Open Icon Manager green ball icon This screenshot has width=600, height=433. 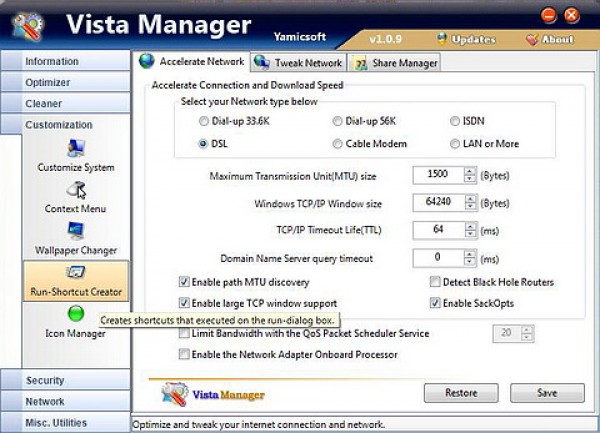(x=76, y=314)
